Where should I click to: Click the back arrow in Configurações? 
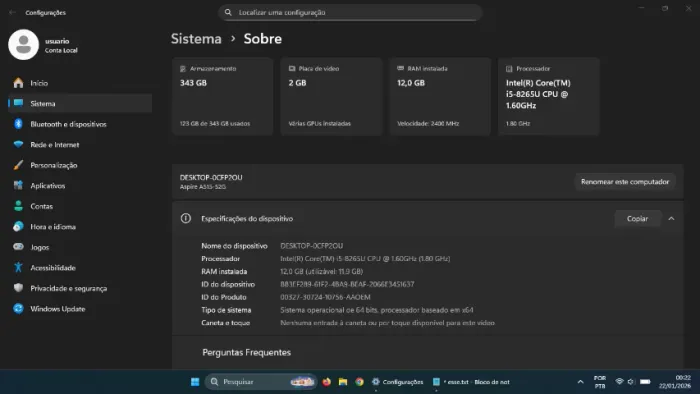coord(12,12)
